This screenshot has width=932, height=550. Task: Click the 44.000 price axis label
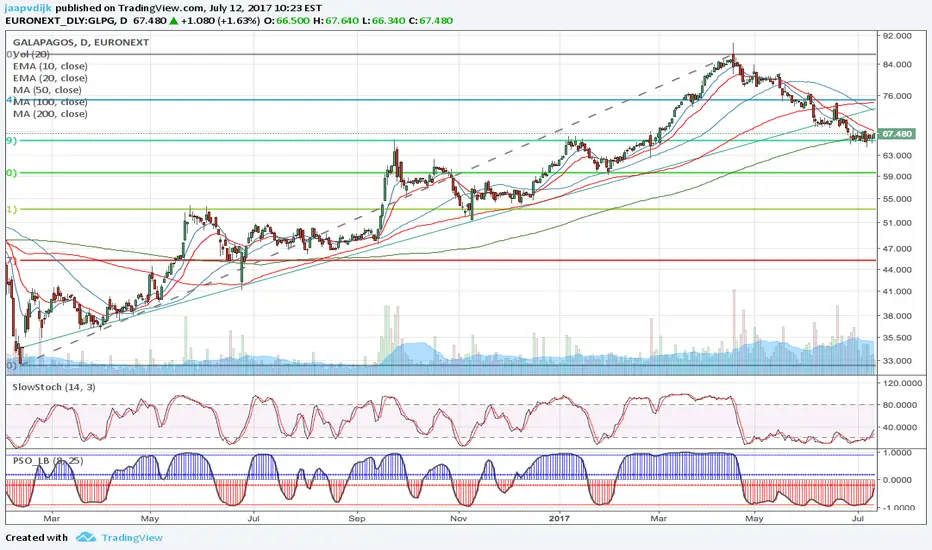(x=897, y=269)
